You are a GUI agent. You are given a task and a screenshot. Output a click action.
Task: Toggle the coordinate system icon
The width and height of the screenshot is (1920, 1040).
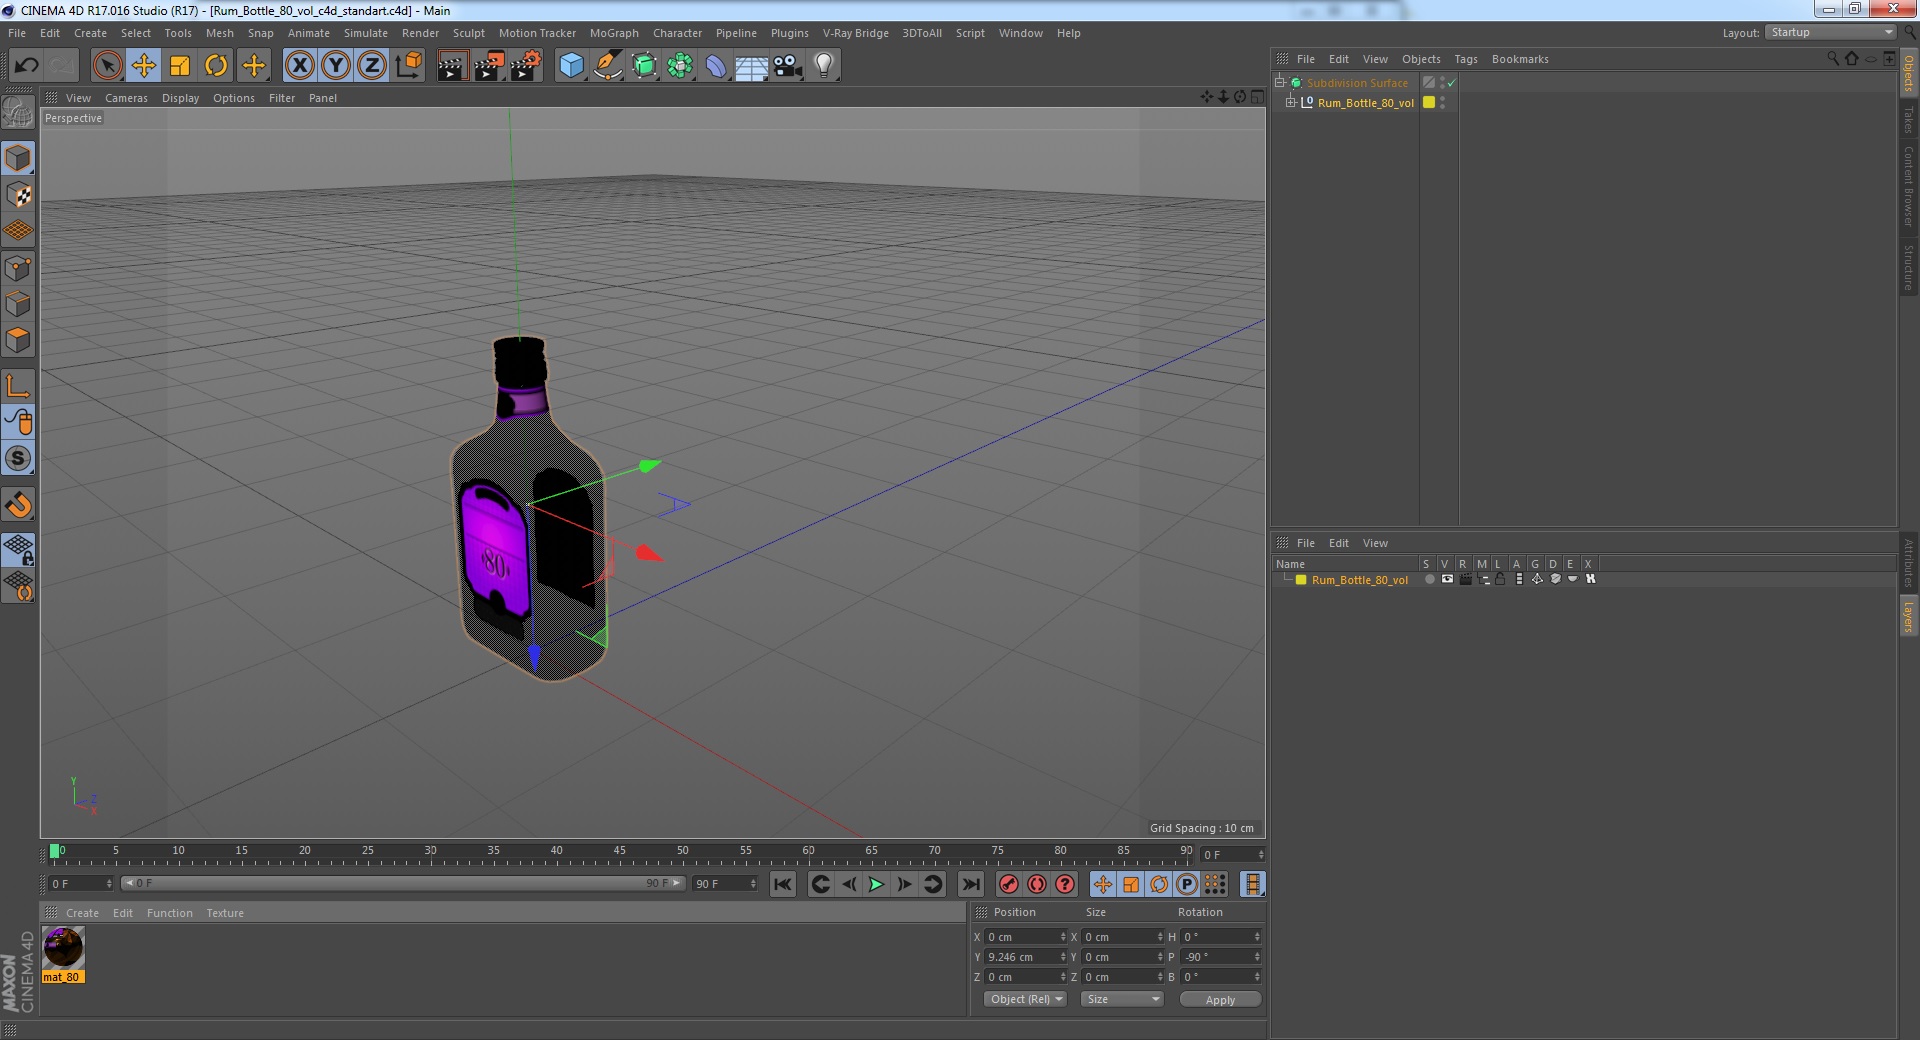coord(409,66)
